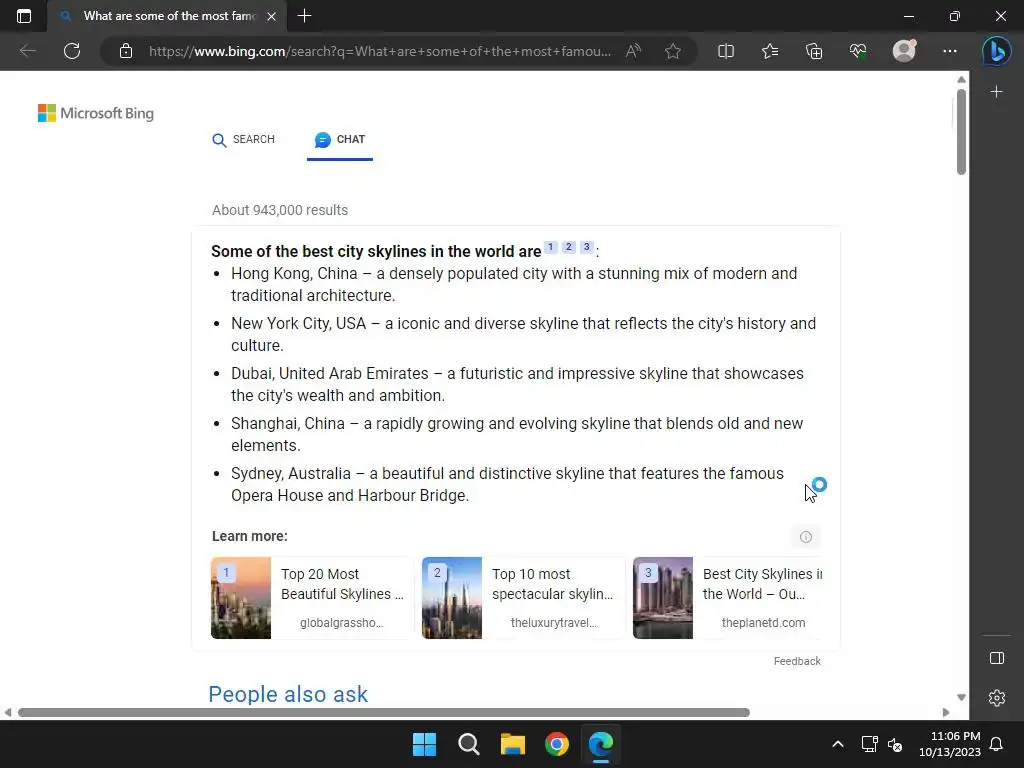This screenshot has height=768, width=1024.
Task: Click the Feedback link
Action: pyautogui.click(x=797, y=661)
